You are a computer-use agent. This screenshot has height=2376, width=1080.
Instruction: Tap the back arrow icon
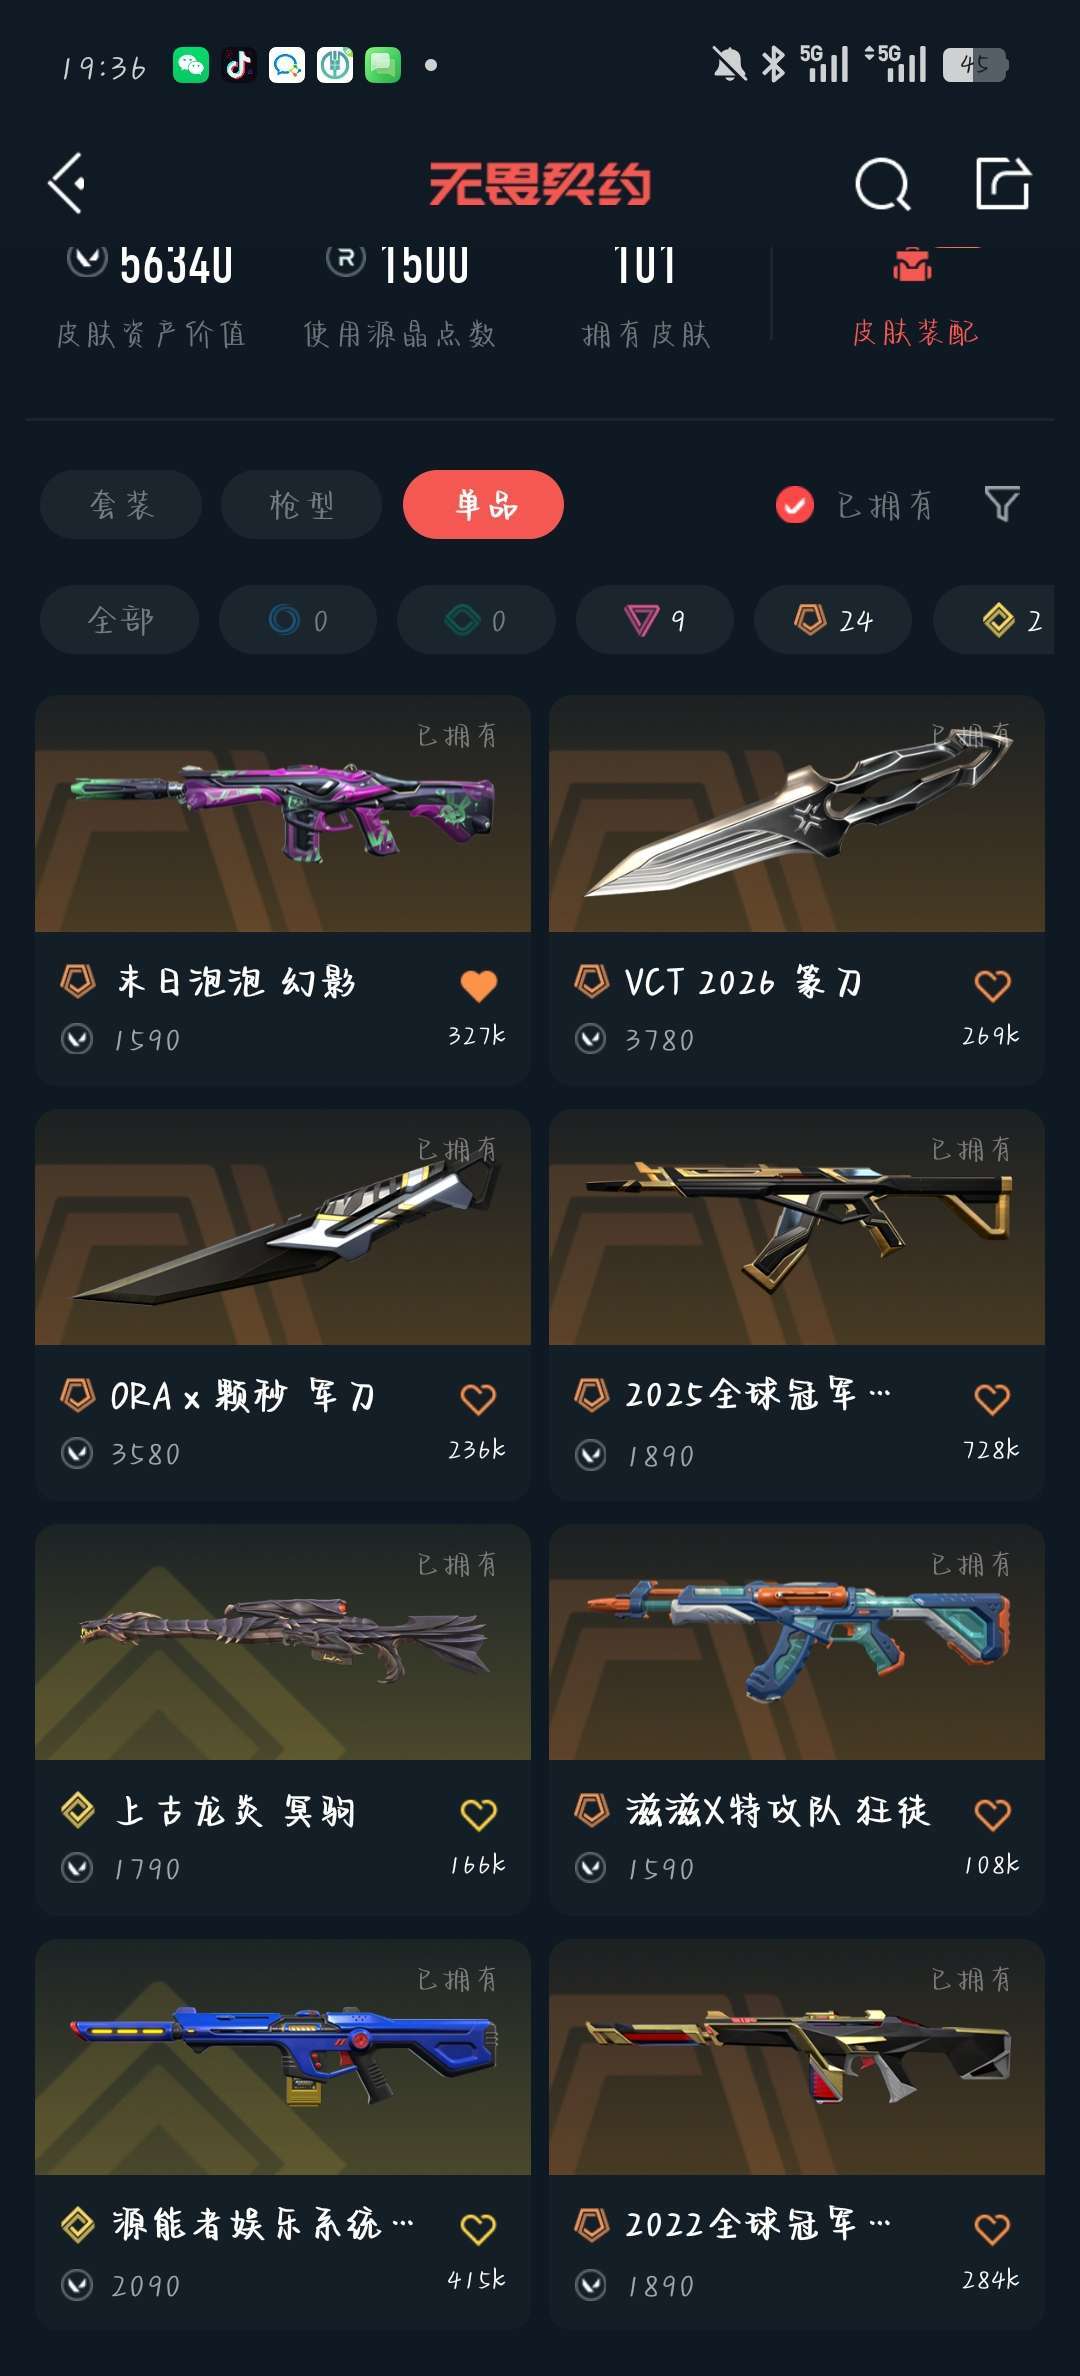(67, 183)
